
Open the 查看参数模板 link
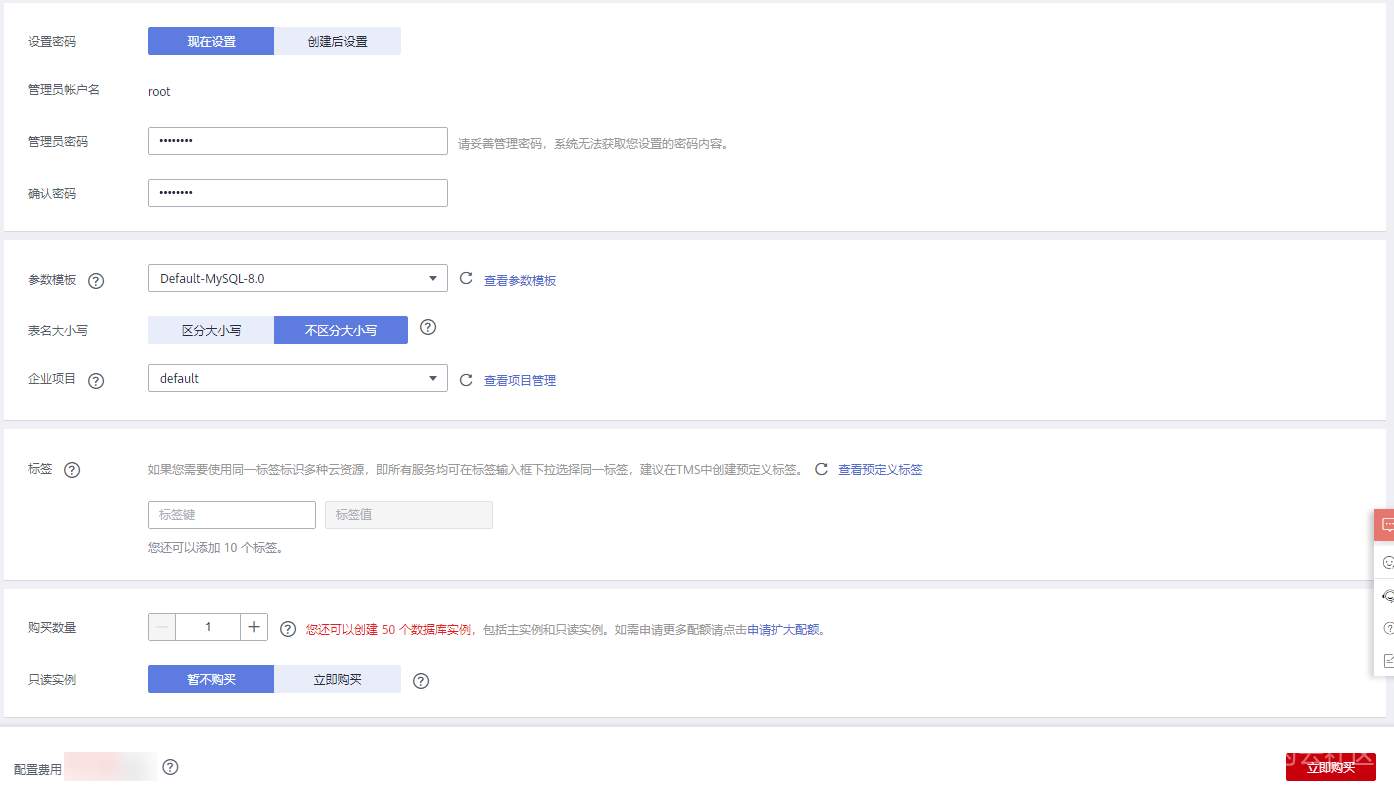(520, 281)
